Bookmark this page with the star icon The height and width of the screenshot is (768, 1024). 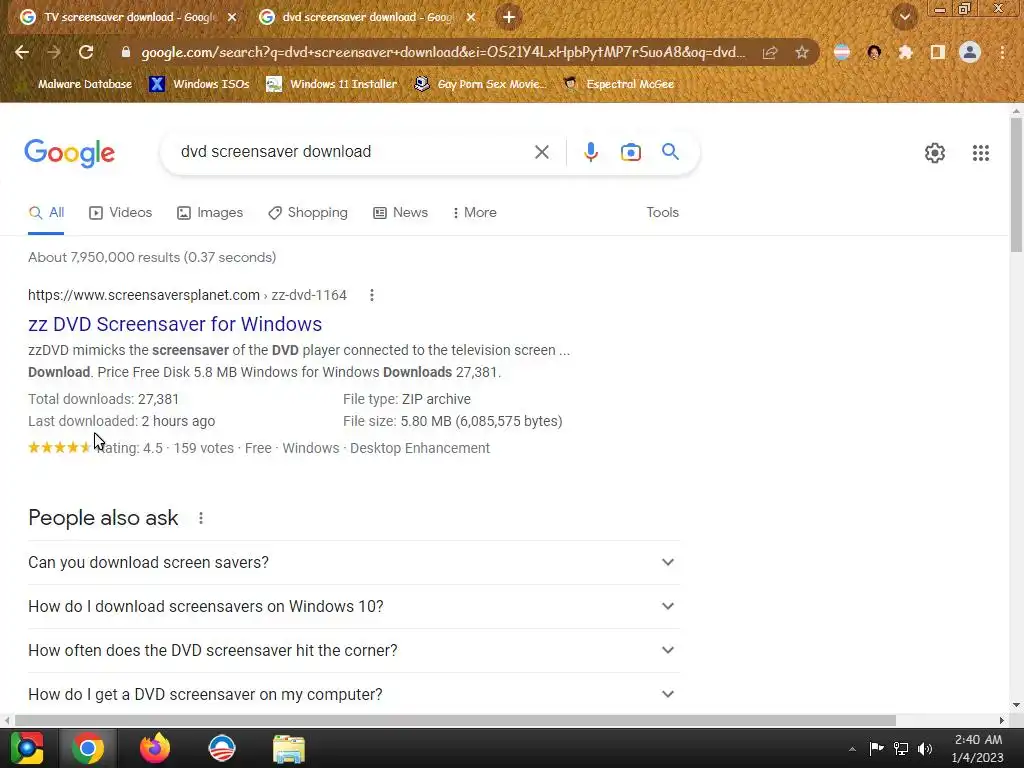[801, 52]
